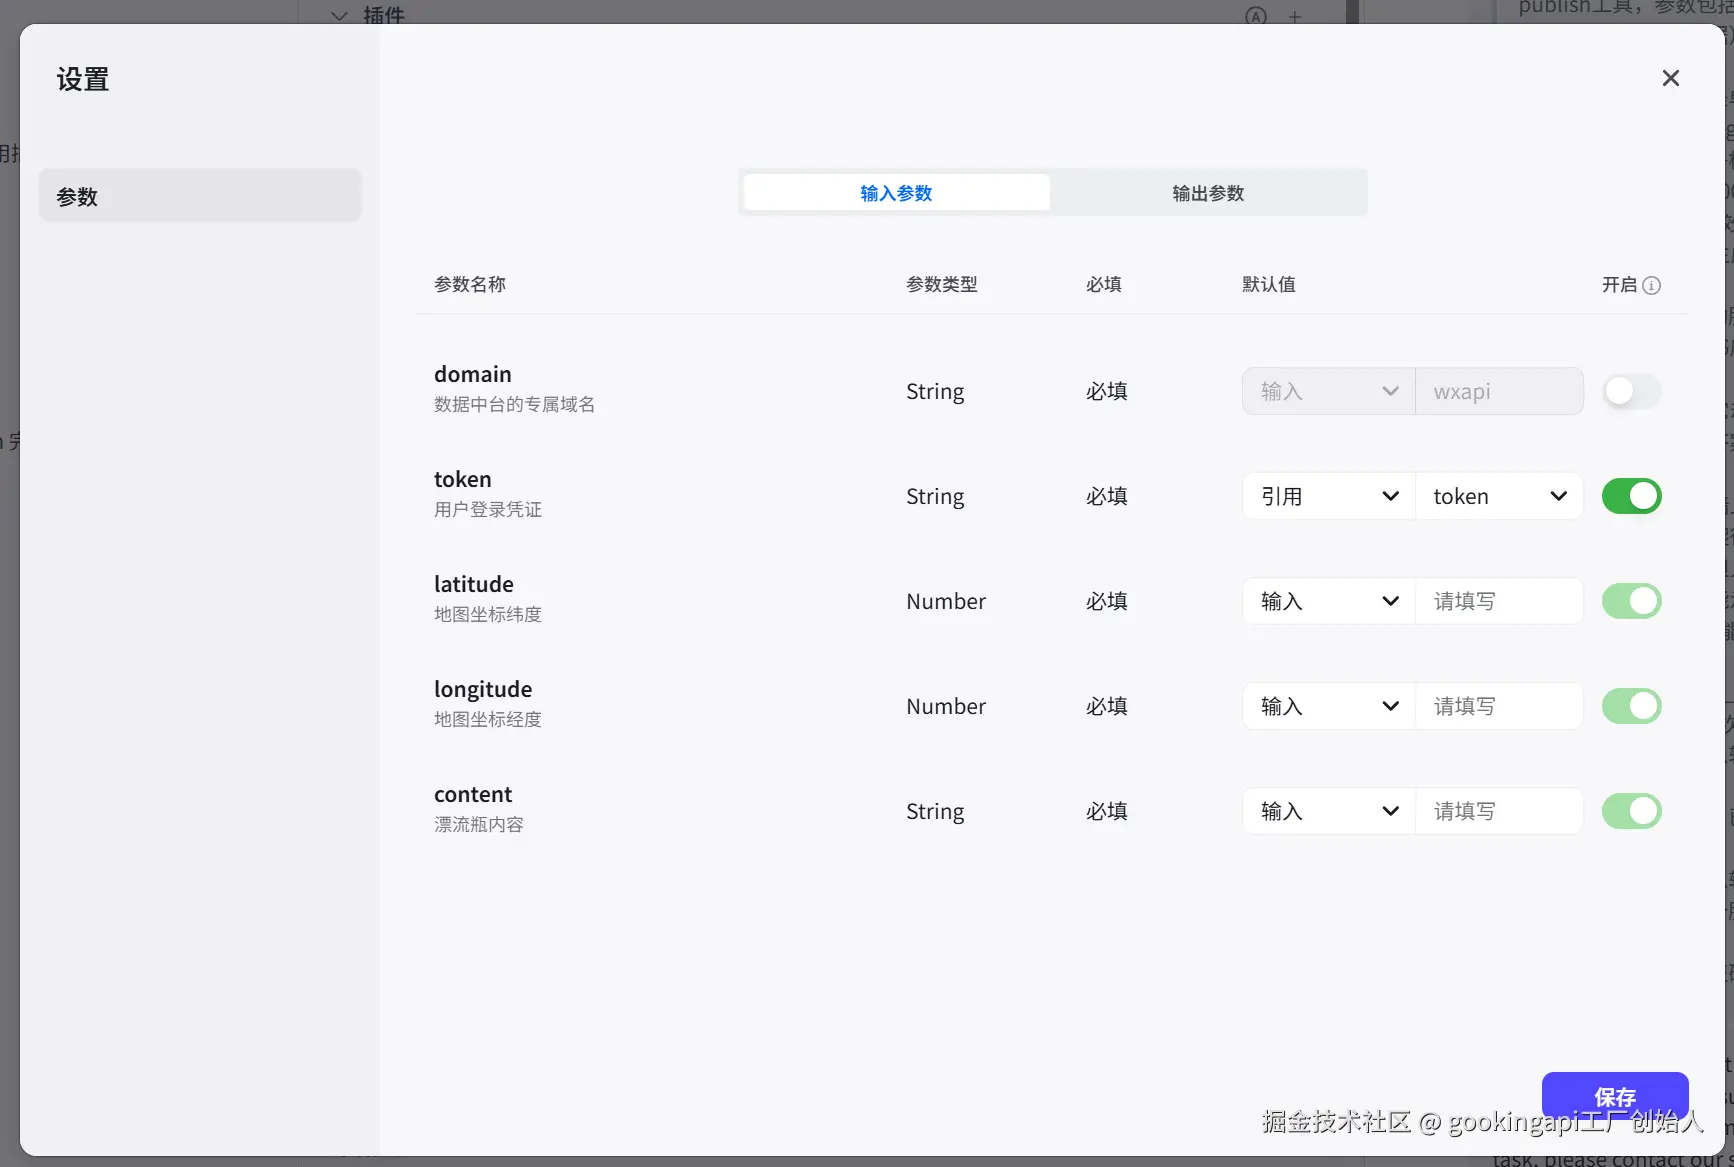Open the 输入 dropdown for longitude
The width and height of the screenshot is (1734, 1167).
click(1327, 705)
